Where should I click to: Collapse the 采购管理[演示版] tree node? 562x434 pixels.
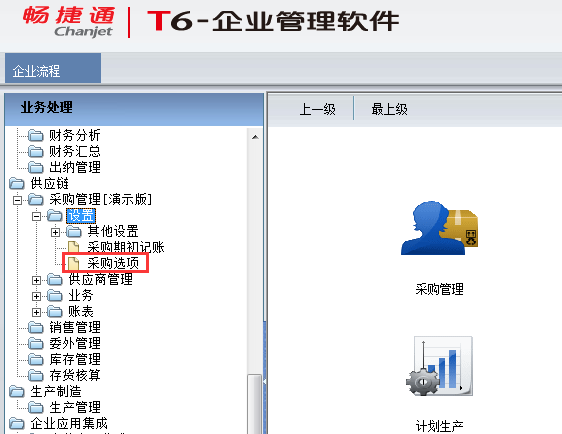[x=17, y=200]
